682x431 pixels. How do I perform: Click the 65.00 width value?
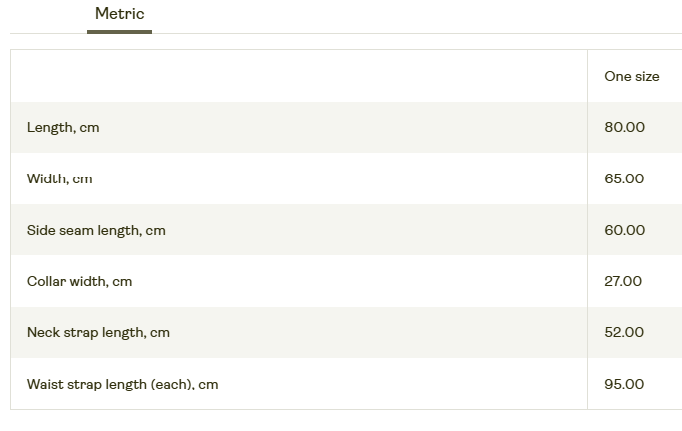[624, 179]
